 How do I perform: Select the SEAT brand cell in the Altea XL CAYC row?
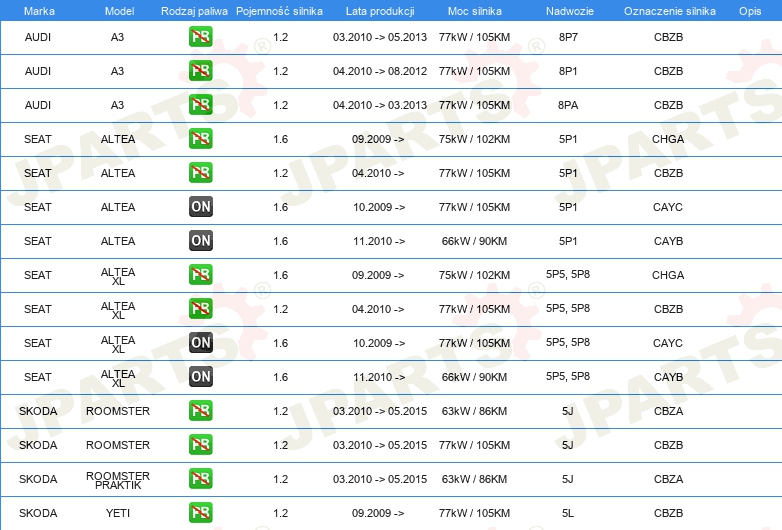pyautogui.click(x=37, y=343)
